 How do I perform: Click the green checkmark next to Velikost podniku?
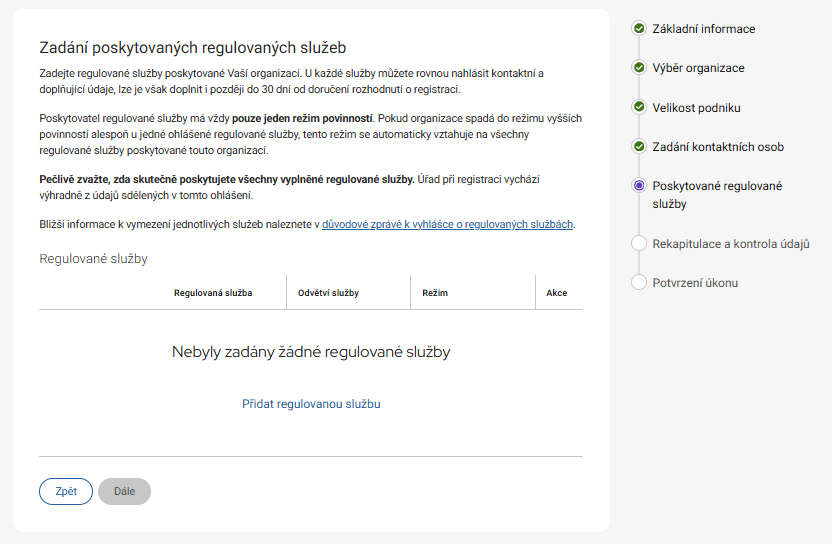639,107
